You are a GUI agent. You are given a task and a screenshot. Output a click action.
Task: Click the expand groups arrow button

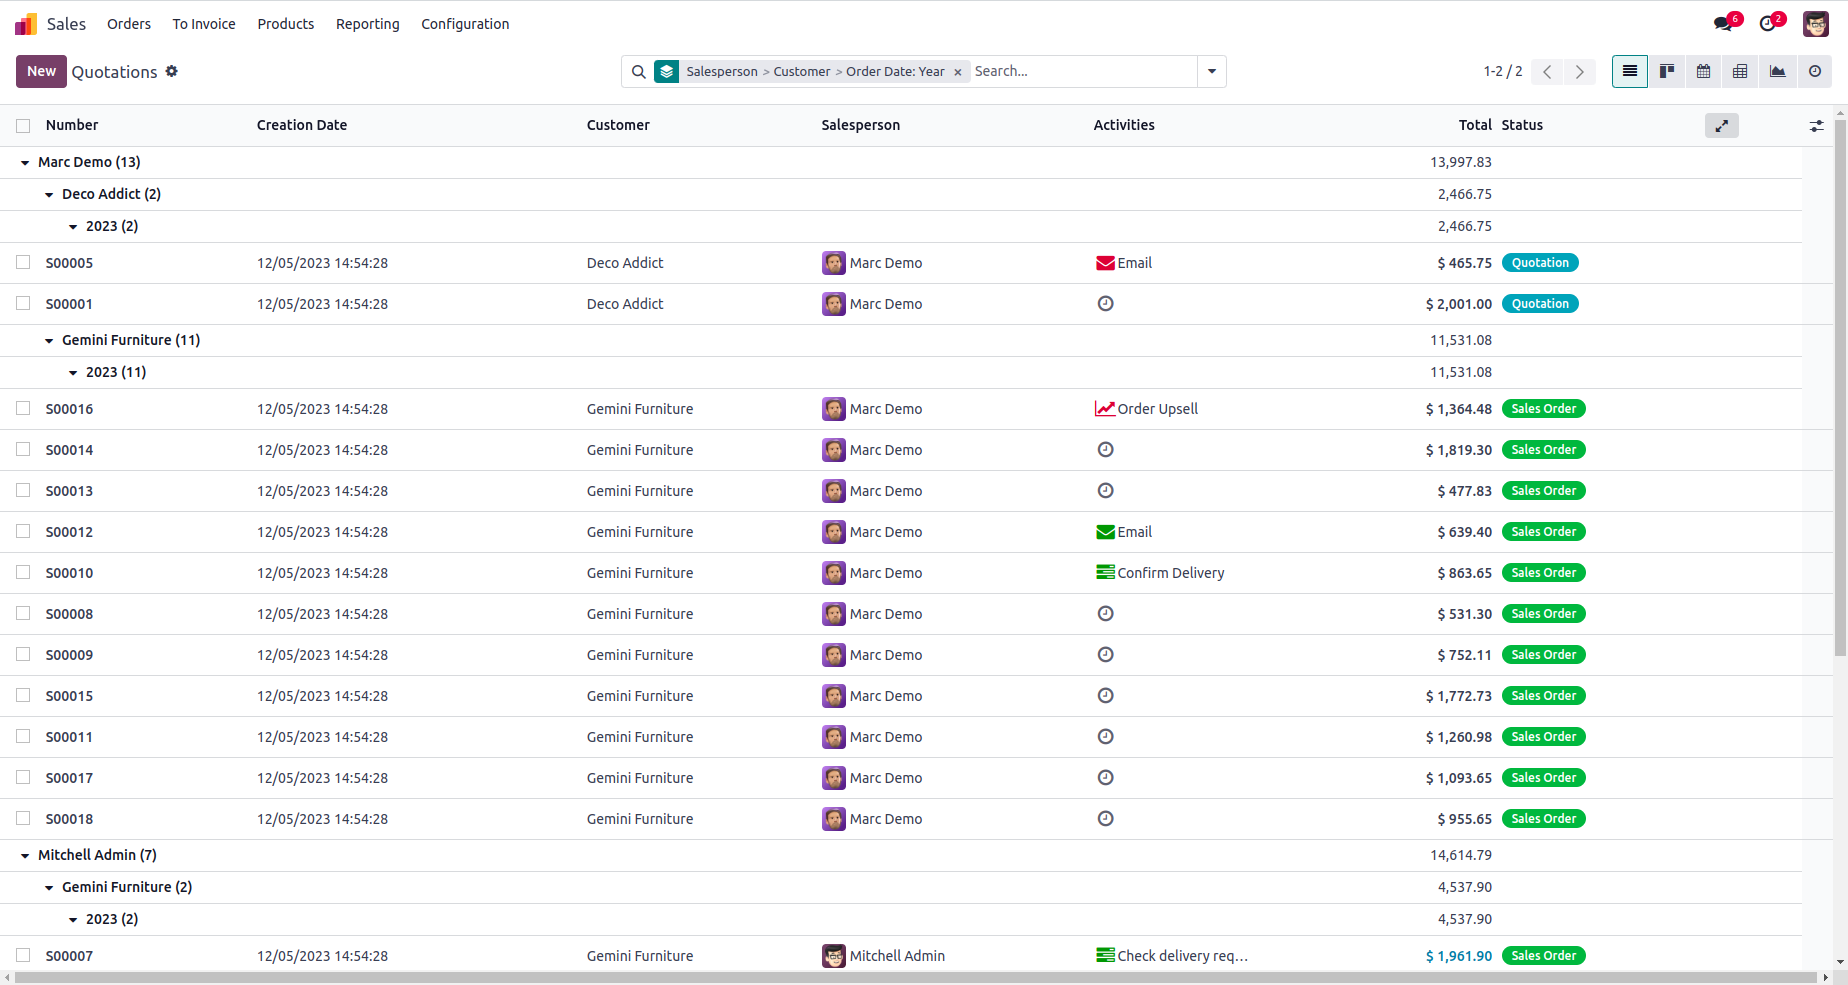pyautogui.click(x=1722, y=126)
